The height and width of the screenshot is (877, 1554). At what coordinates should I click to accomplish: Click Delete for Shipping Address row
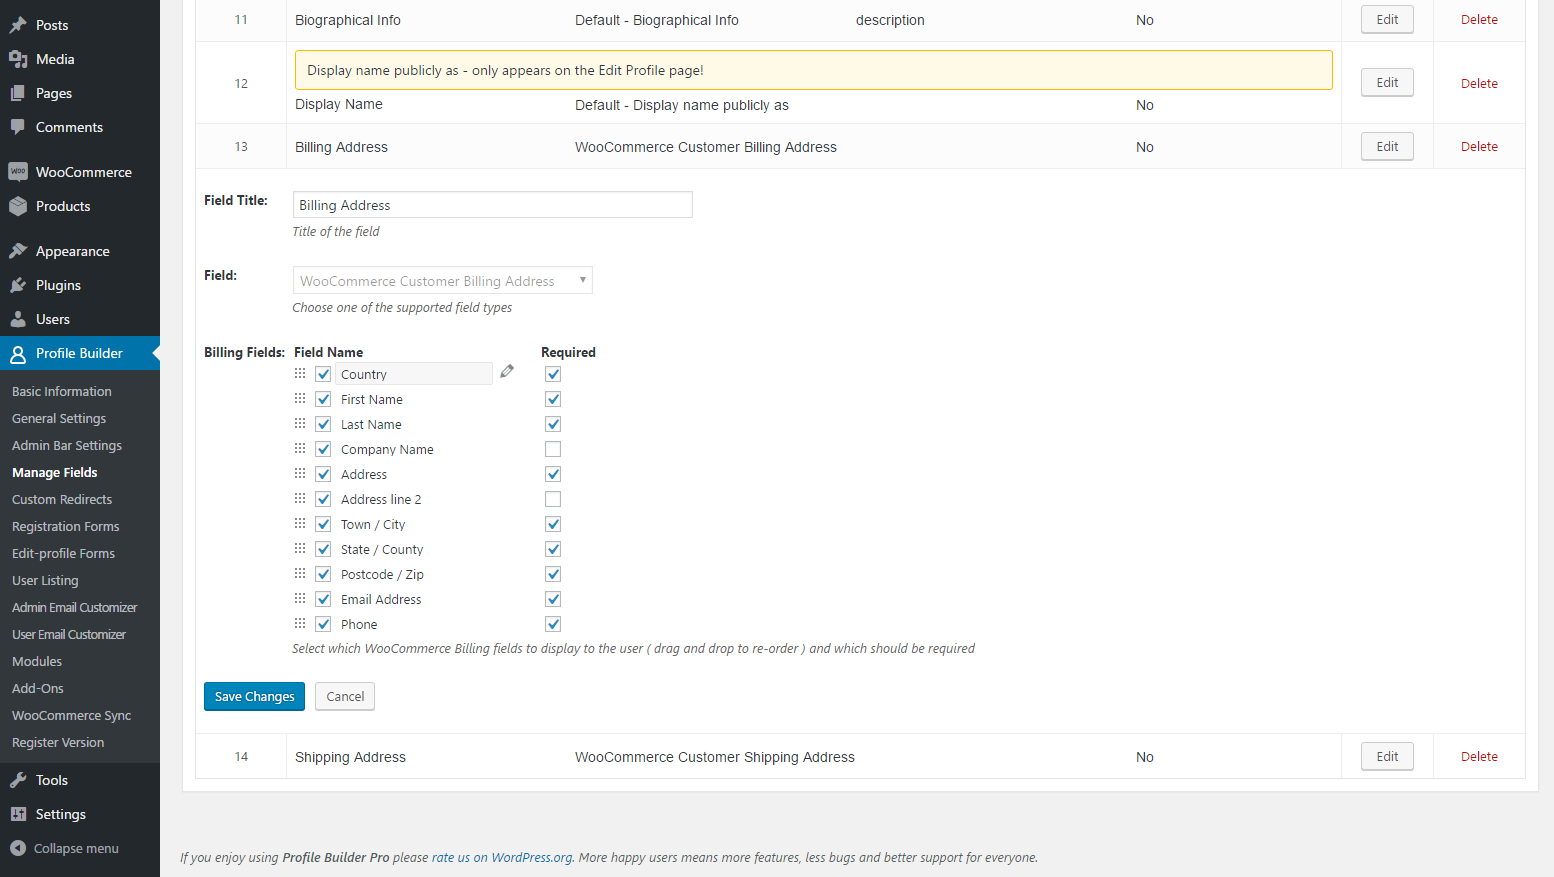(1479, 756)
